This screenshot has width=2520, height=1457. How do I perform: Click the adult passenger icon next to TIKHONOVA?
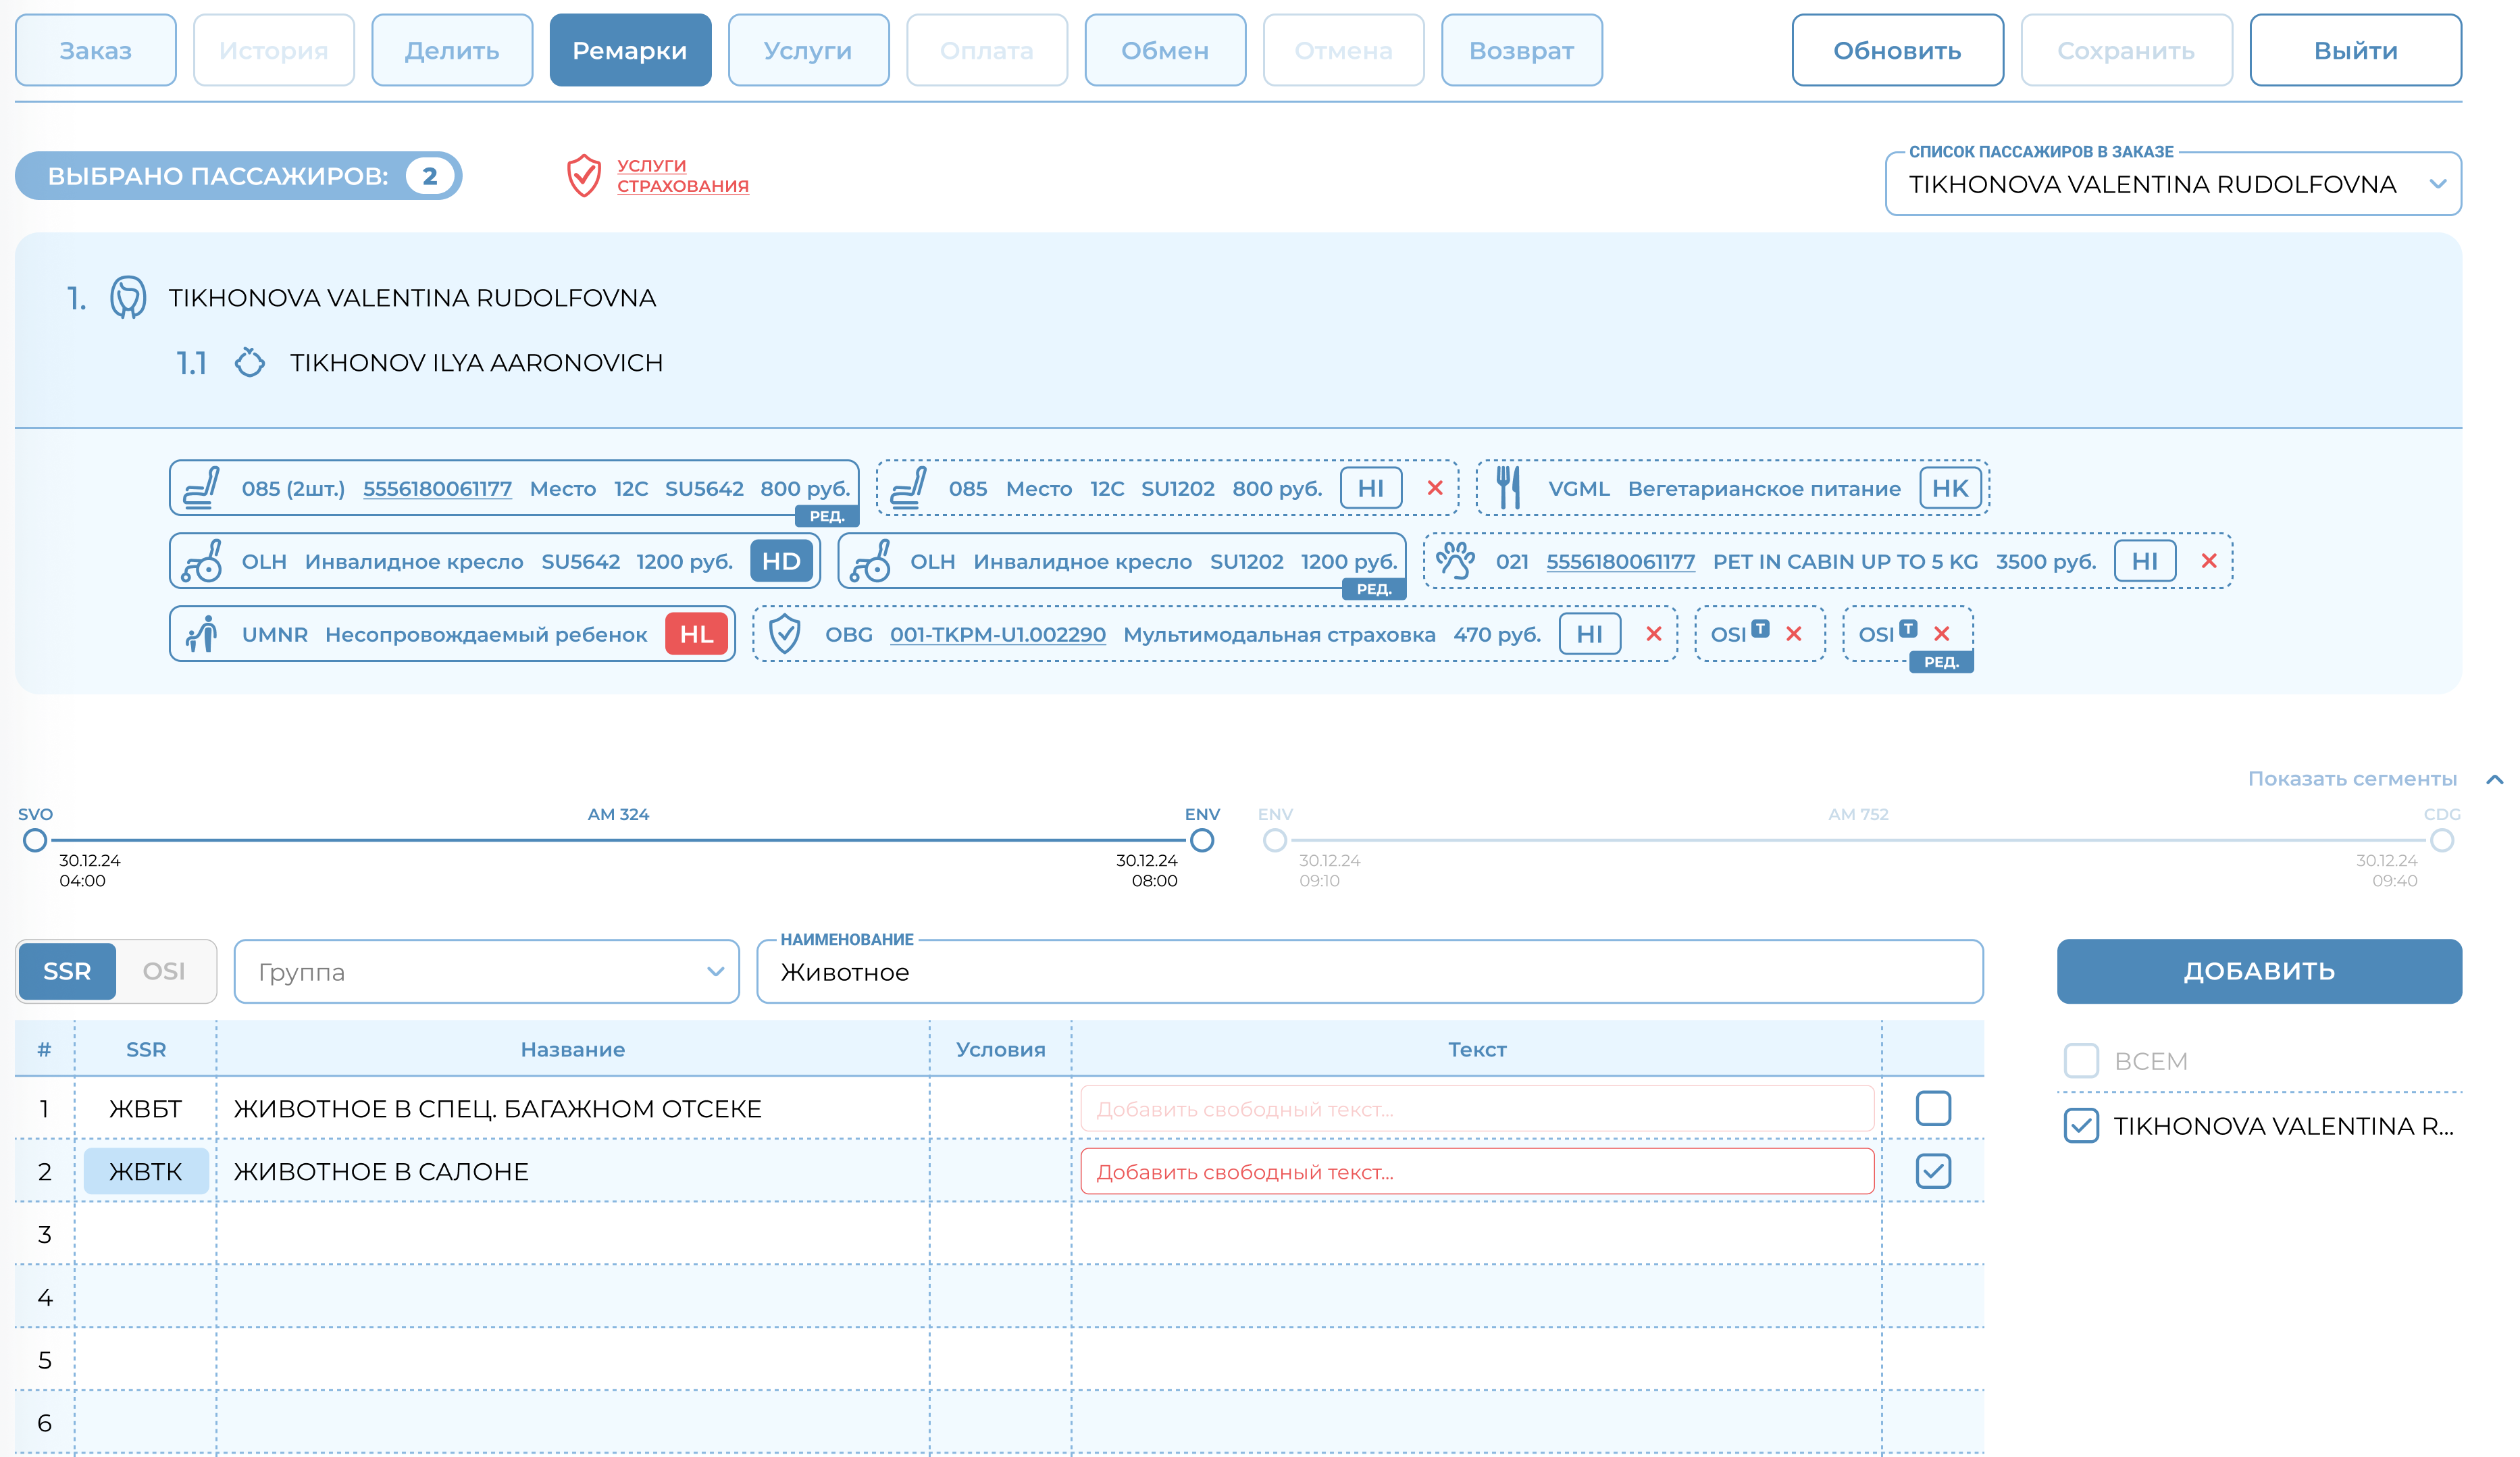tap(128, 298)
